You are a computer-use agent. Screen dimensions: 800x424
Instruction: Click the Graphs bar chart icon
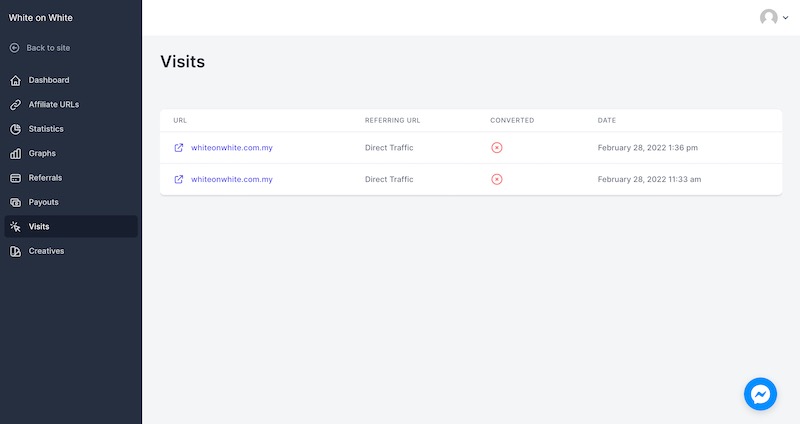(x=15, y=154)
